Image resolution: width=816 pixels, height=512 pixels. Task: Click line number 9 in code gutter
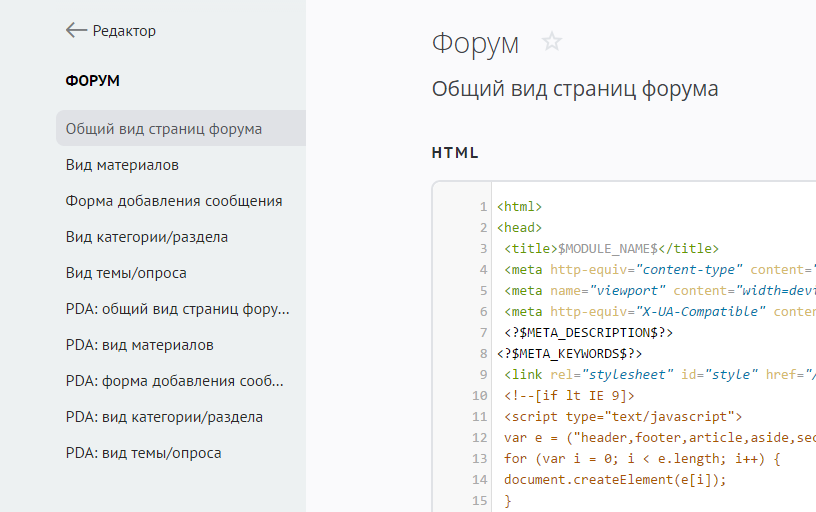pyautogui.click(x=483, y=374)
